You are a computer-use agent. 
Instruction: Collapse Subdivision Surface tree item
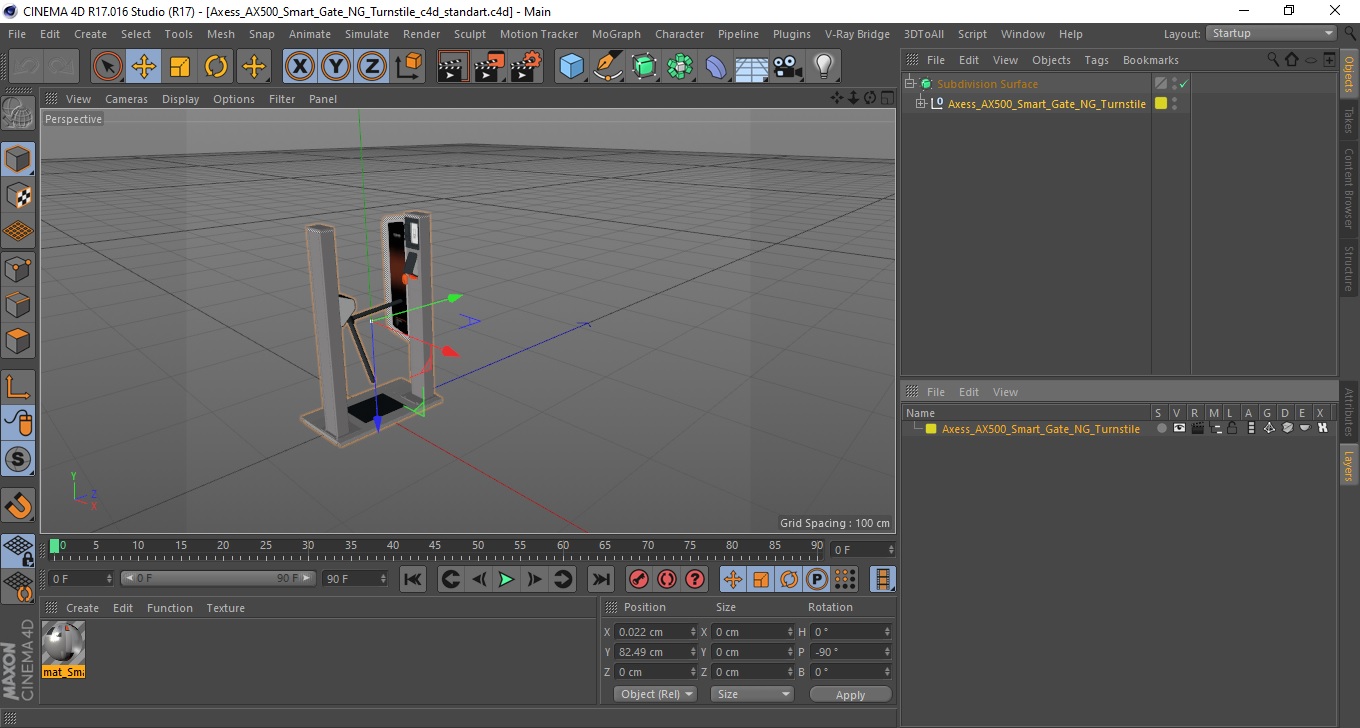910,84
